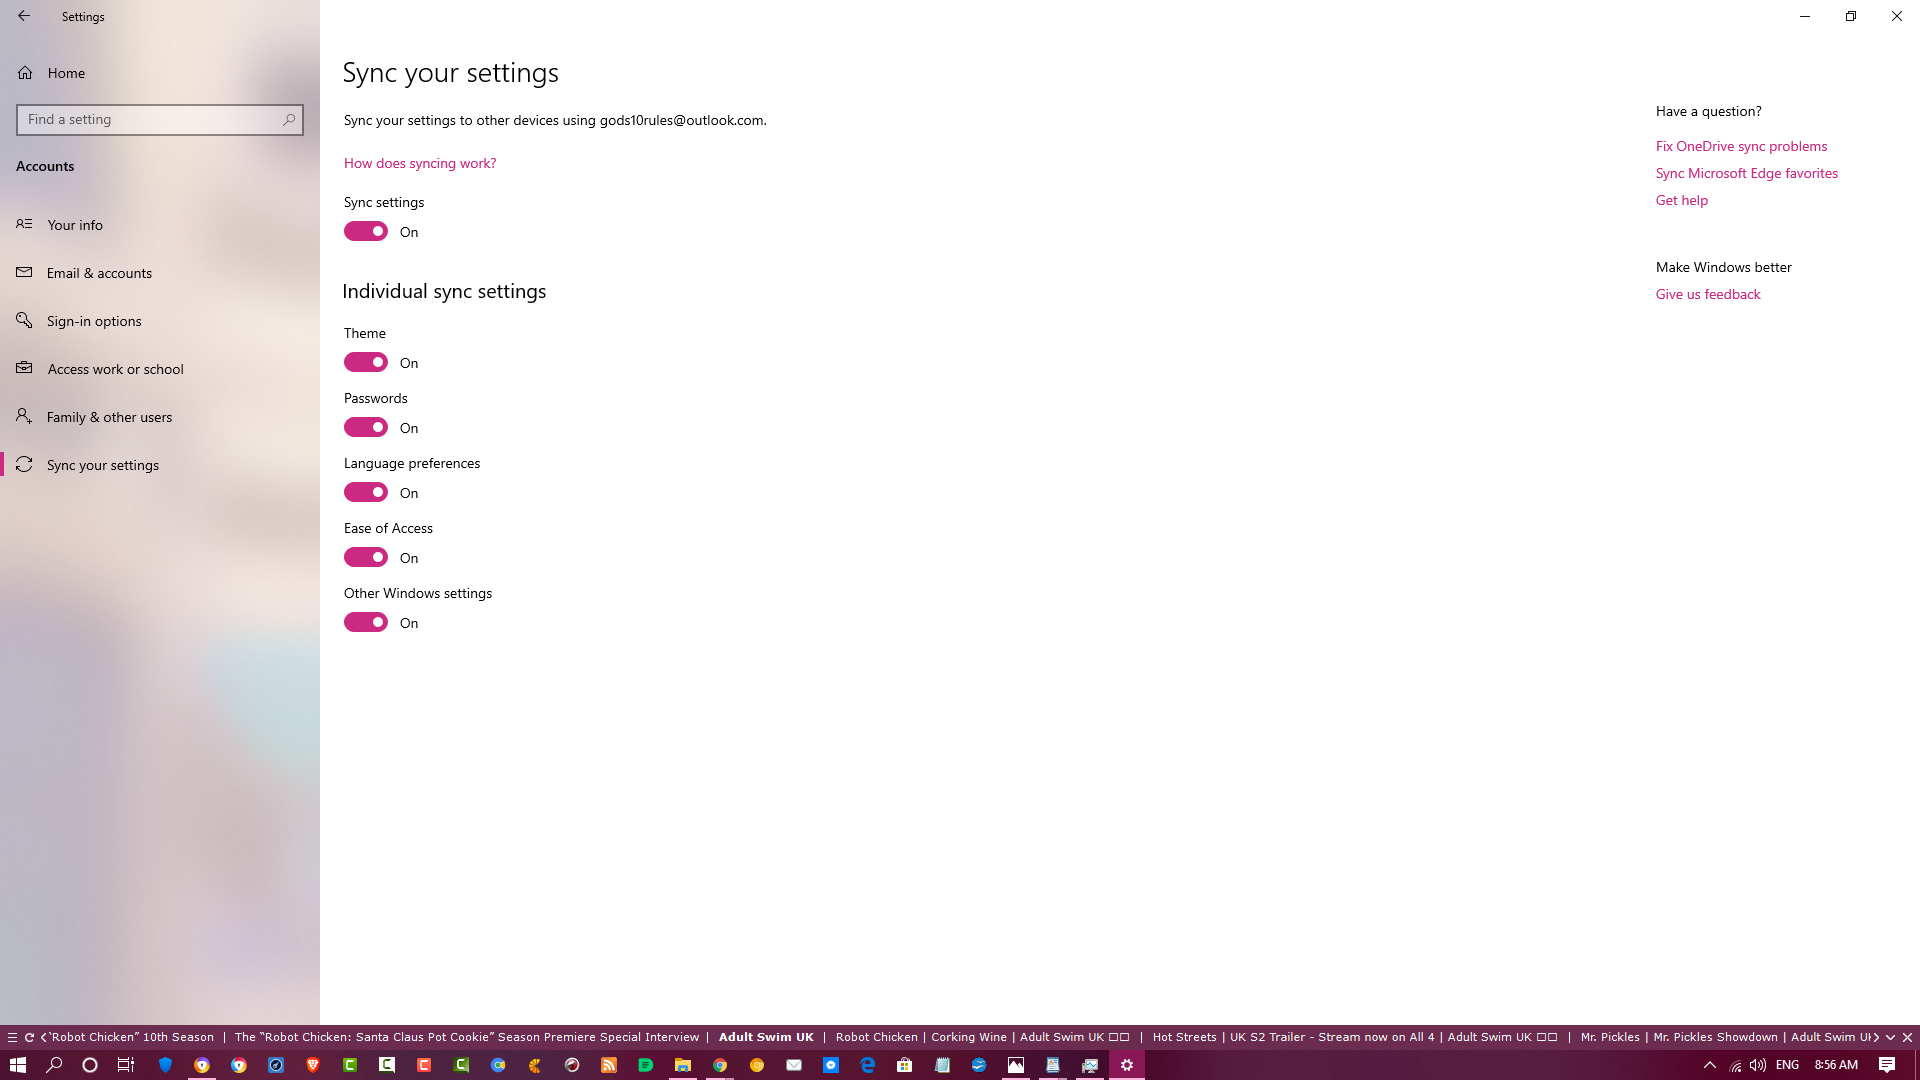
Task: Open Sign-in options
Action: point(94,321)
